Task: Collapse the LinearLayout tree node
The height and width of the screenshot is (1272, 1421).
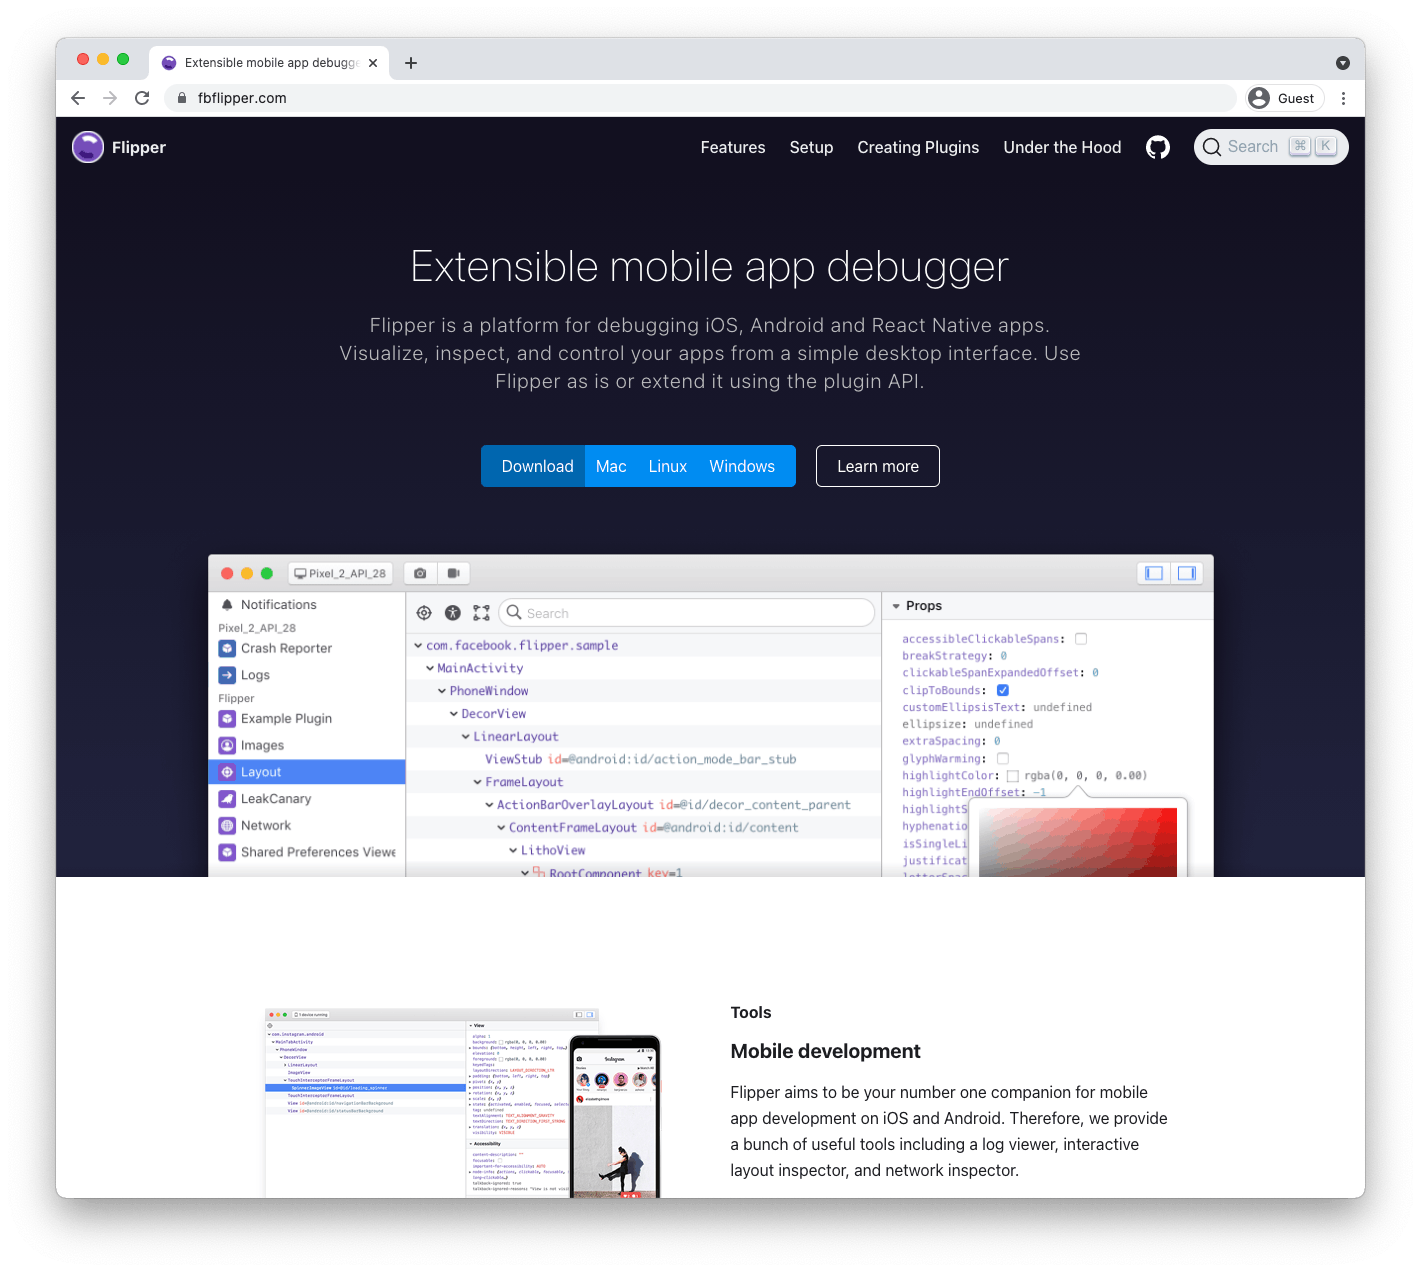Action: click(466, 737)
